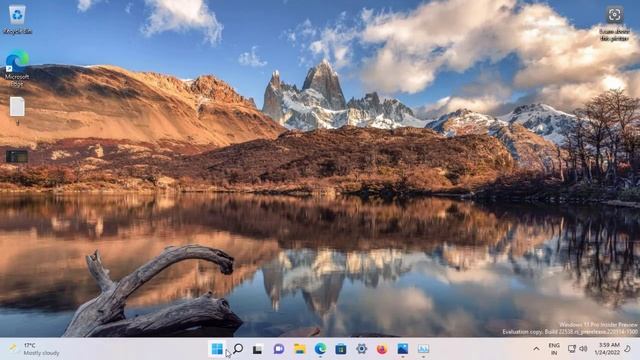Select the top-right desktop spotlight icon
This screenshot has width=640, height=360.
(x=614, y=23)
